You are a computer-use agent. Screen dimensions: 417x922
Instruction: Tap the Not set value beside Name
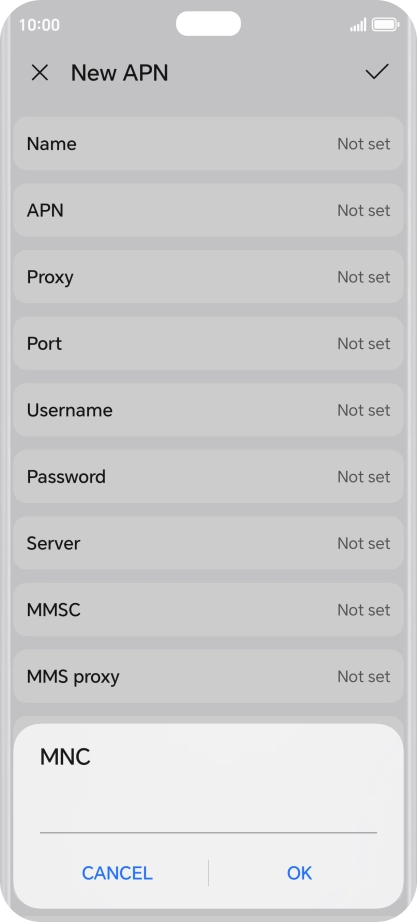[363, 143]
